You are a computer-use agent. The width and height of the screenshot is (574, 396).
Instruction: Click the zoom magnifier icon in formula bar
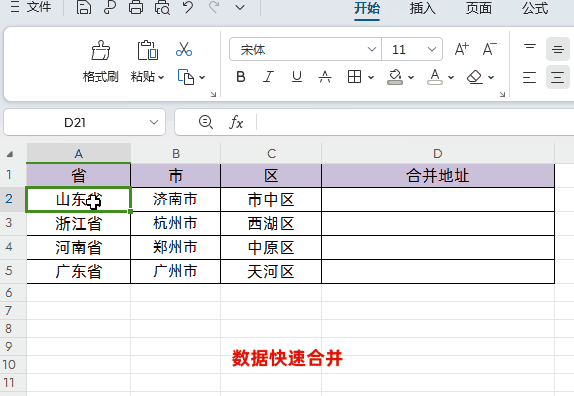[x=205, y=122]
